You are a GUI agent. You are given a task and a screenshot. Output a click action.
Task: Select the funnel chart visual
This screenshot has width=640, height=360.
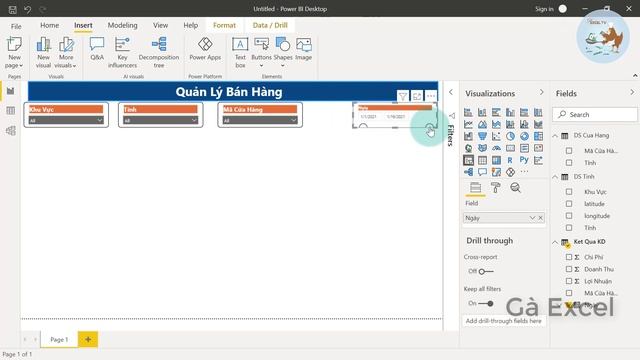pos(482,136)
